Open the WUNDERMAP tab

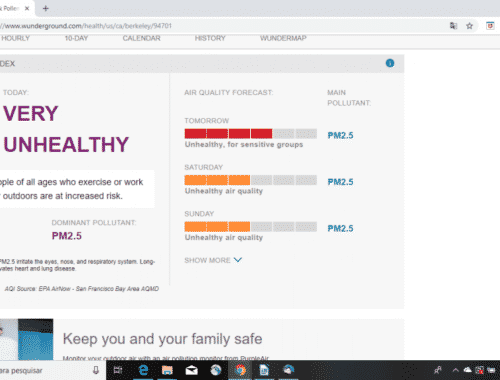pos(283,38)
